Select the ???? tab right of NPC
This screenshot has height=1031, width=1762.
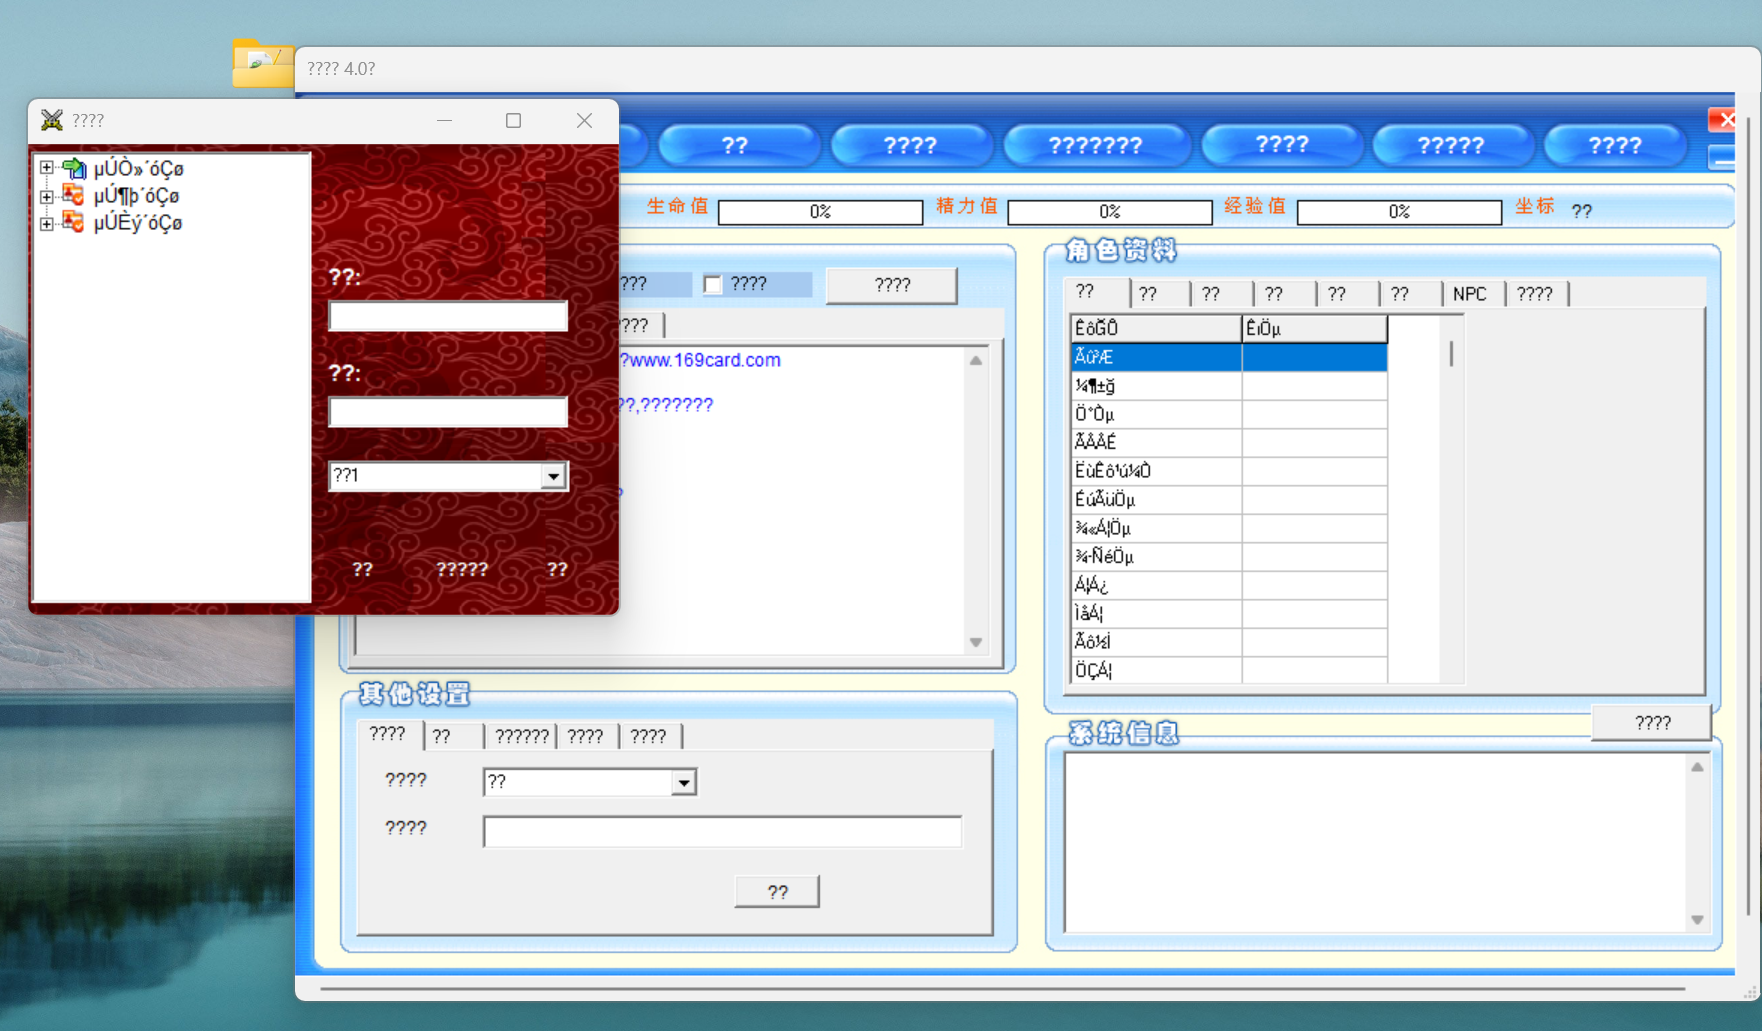pos(1535,294)
